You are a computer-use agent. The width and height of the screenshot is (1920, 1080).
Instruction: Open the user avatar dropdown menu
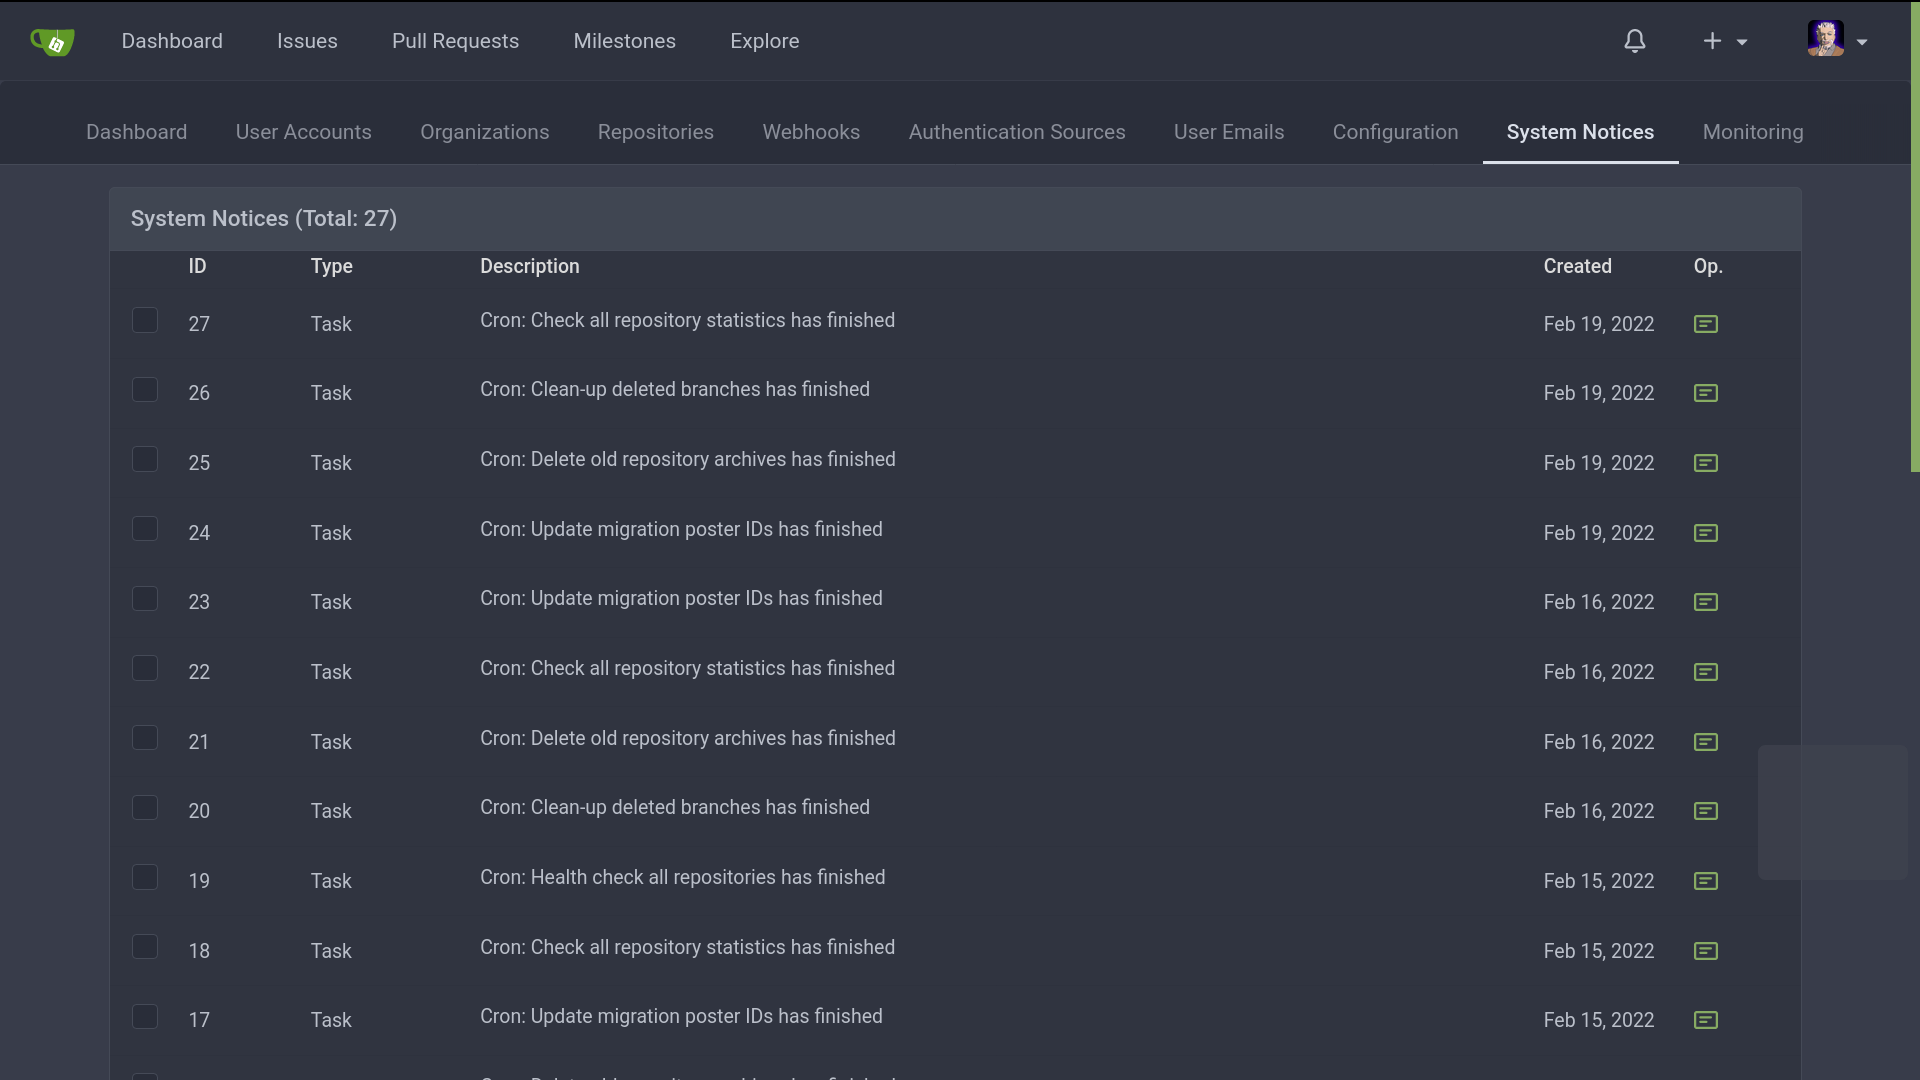pos(1826,39)
